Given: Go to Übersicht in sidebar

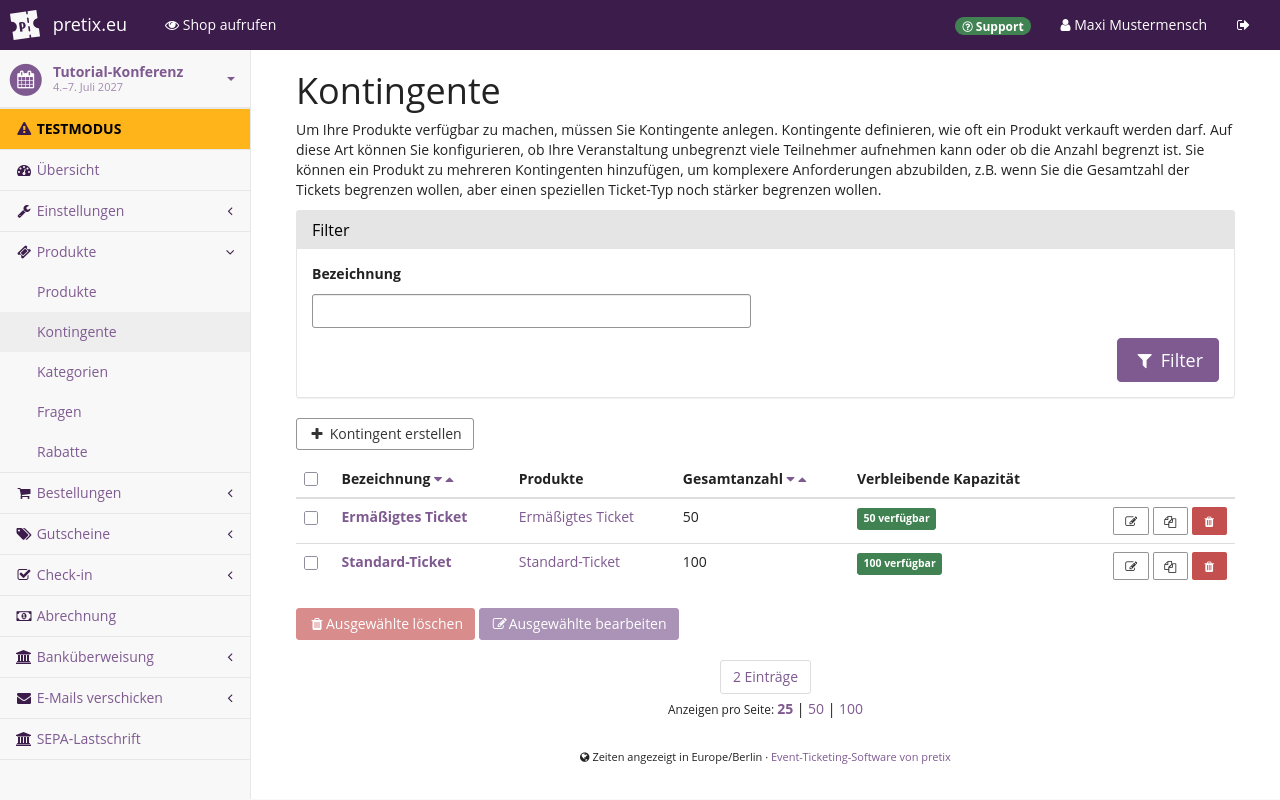Looking at the screenshot, I should [x=125, y=170].
